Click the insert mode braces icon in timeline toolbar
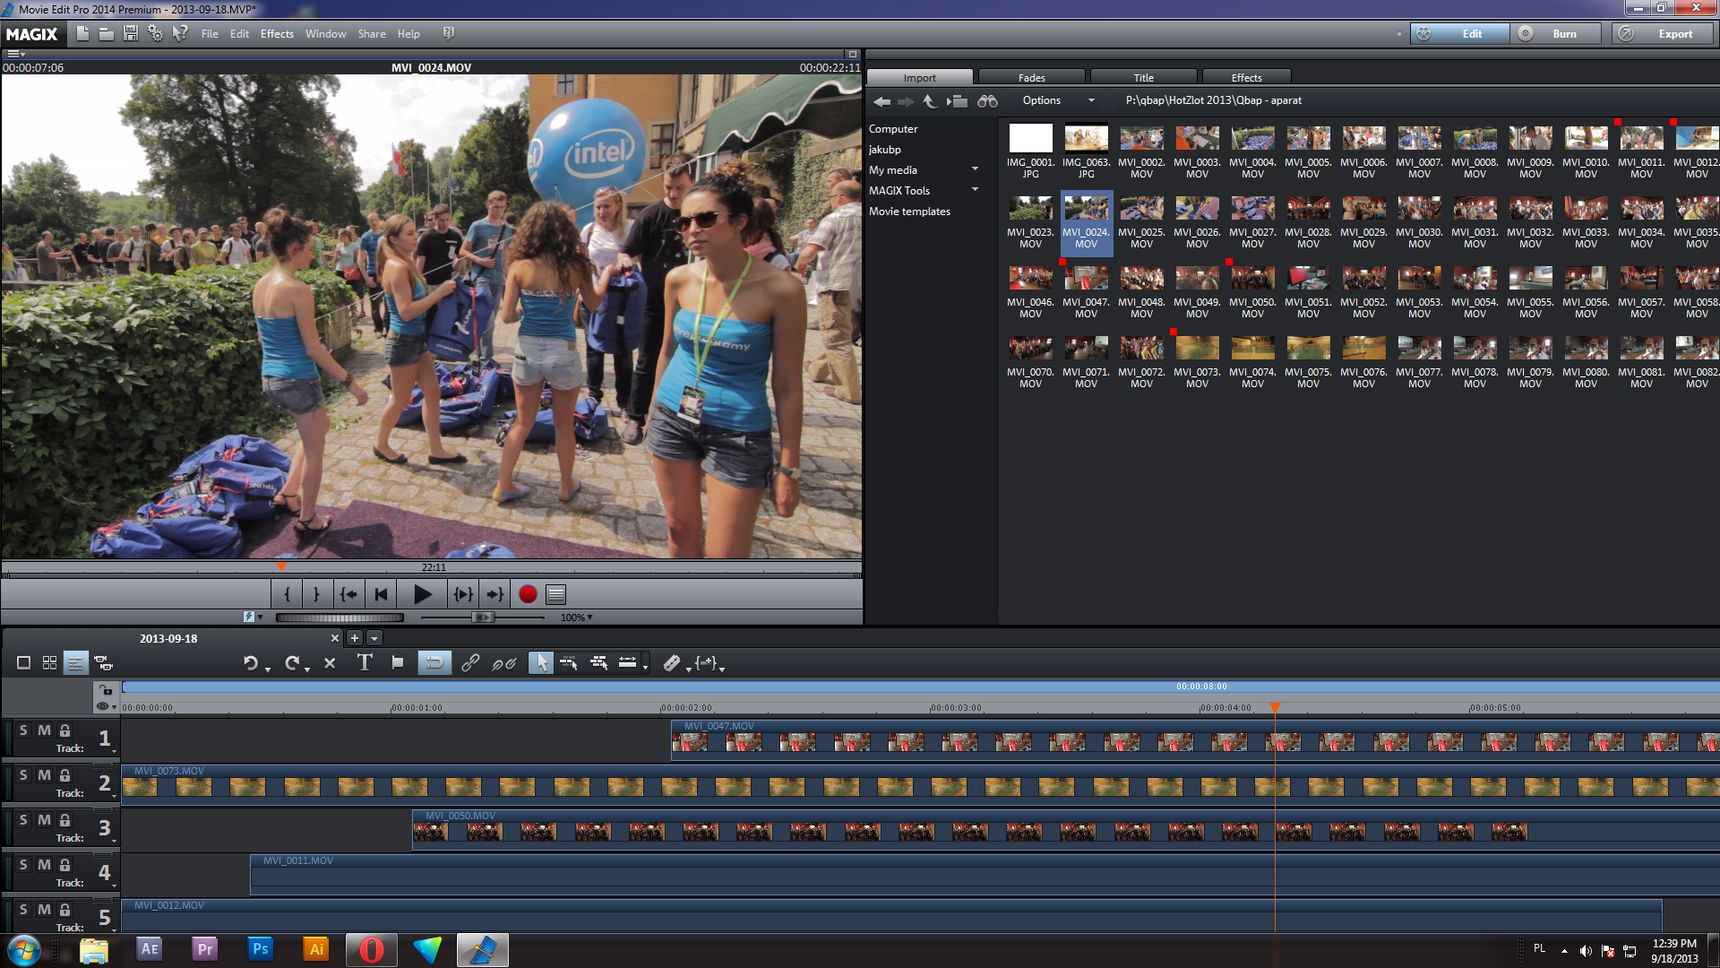This screenshot has width=1720, height=968. pyautogui.click(x=706, y=662)
